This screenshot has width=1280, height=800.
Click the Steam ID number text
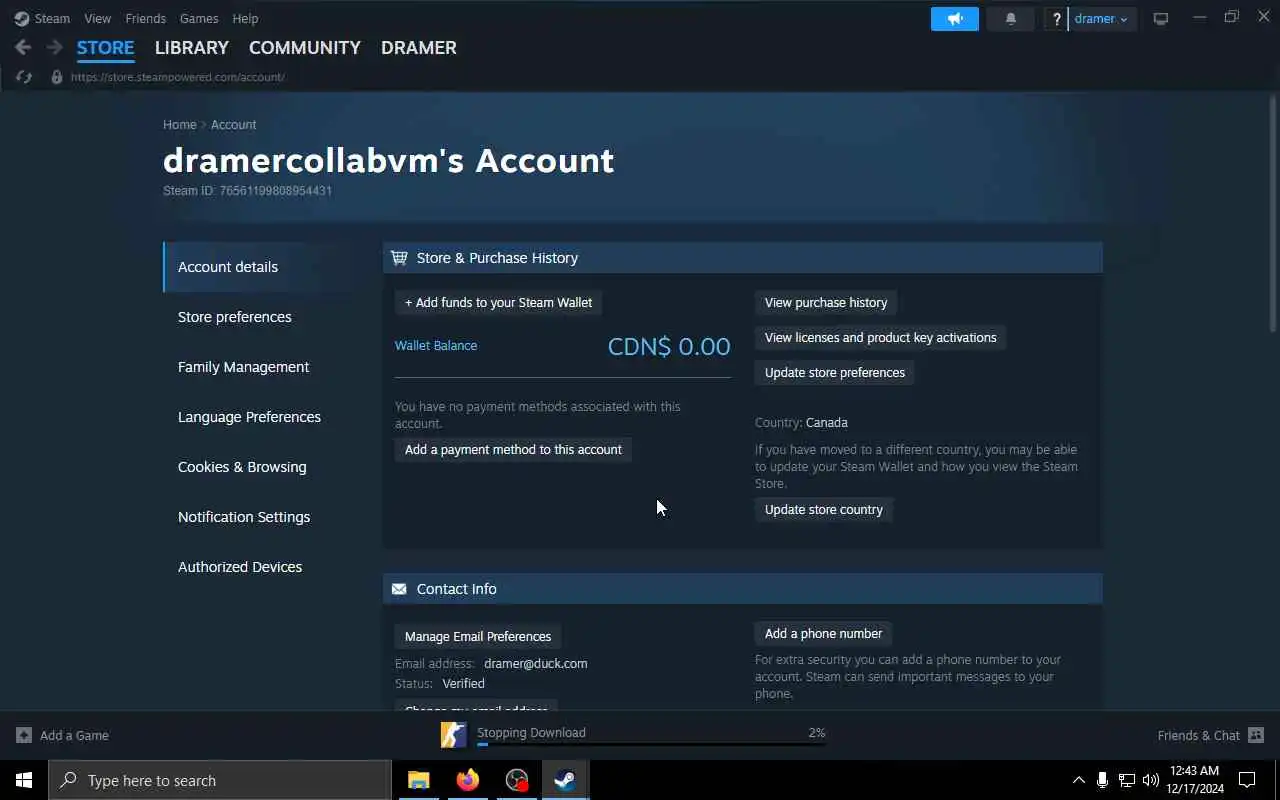click(276, 190)
